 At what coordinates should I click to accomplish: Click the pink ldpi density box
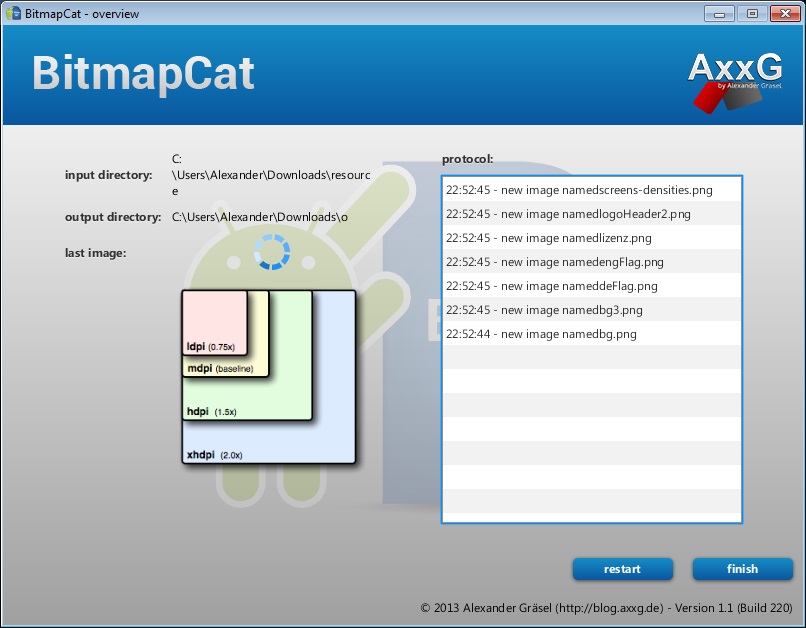[214, 320]
